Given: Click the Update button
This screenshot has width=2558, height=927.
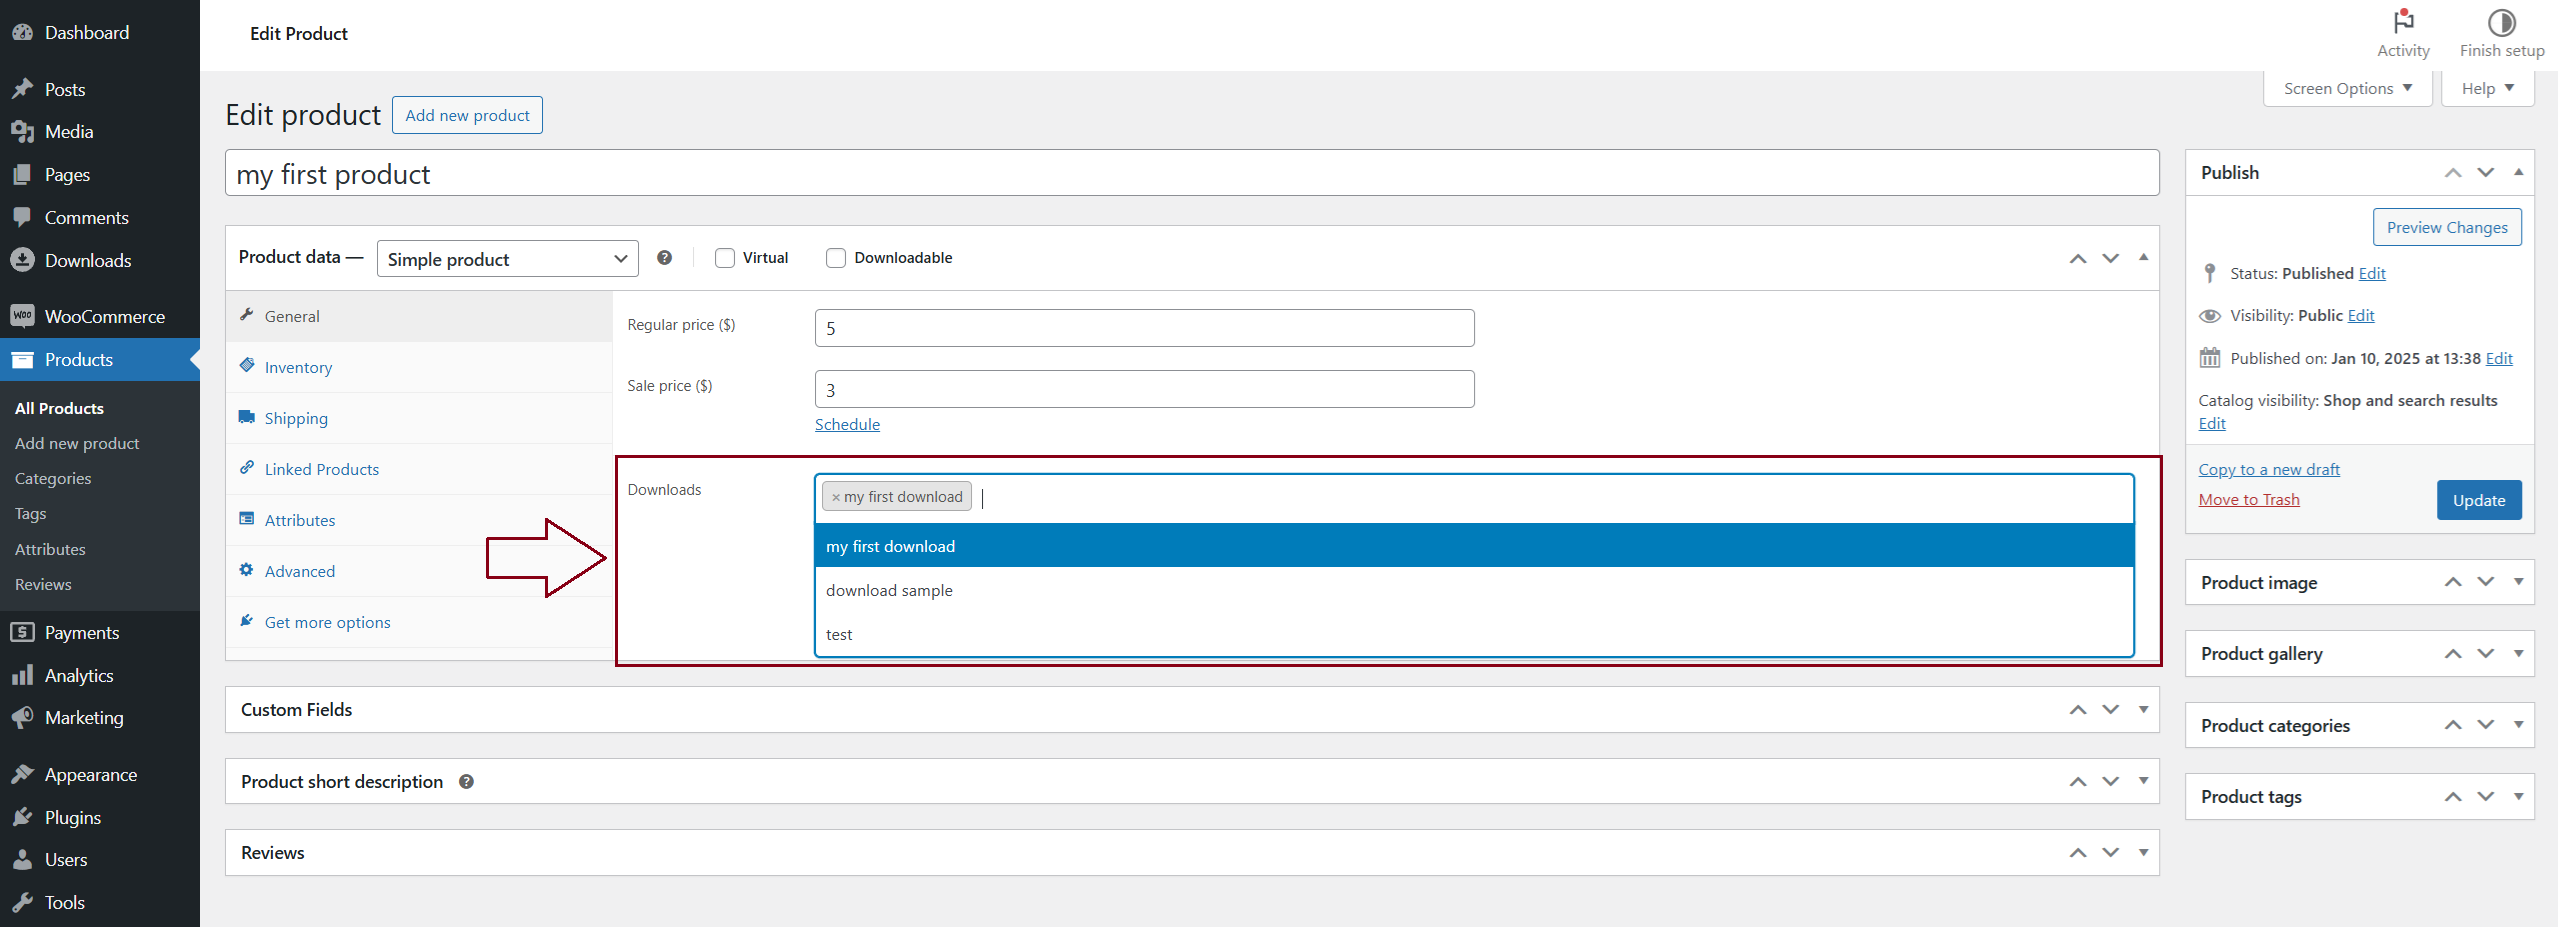Looking at the screenshot, I should (2479, 500).
